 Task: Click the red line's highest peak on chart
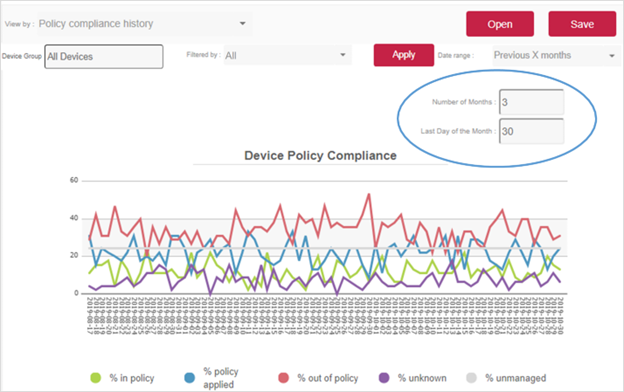pyautogui.click(x=369, y=194)
